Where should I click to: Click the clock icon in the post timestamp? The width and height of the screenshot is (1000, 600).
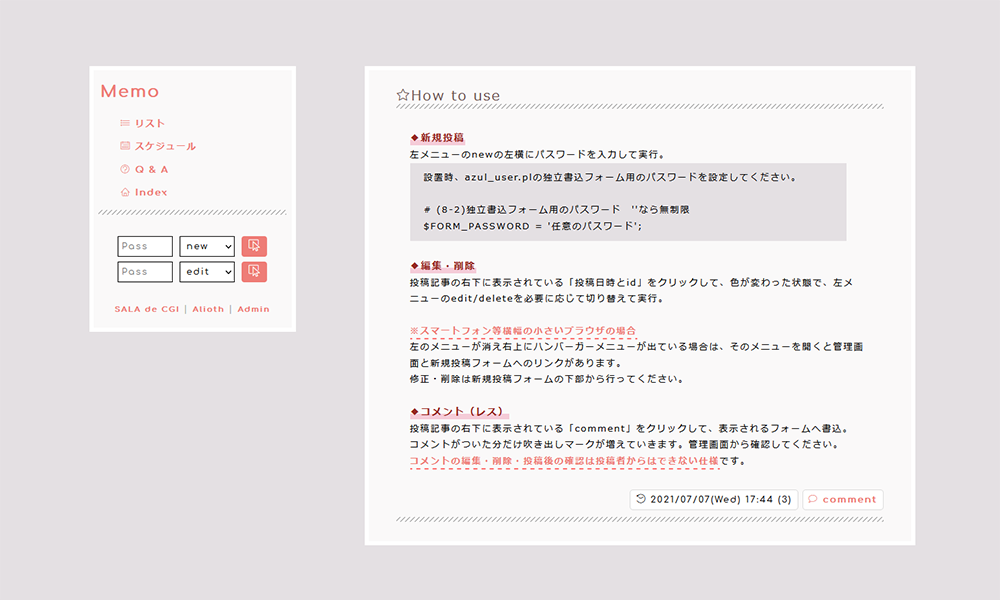pyautogui.click(x=641, y=499)
